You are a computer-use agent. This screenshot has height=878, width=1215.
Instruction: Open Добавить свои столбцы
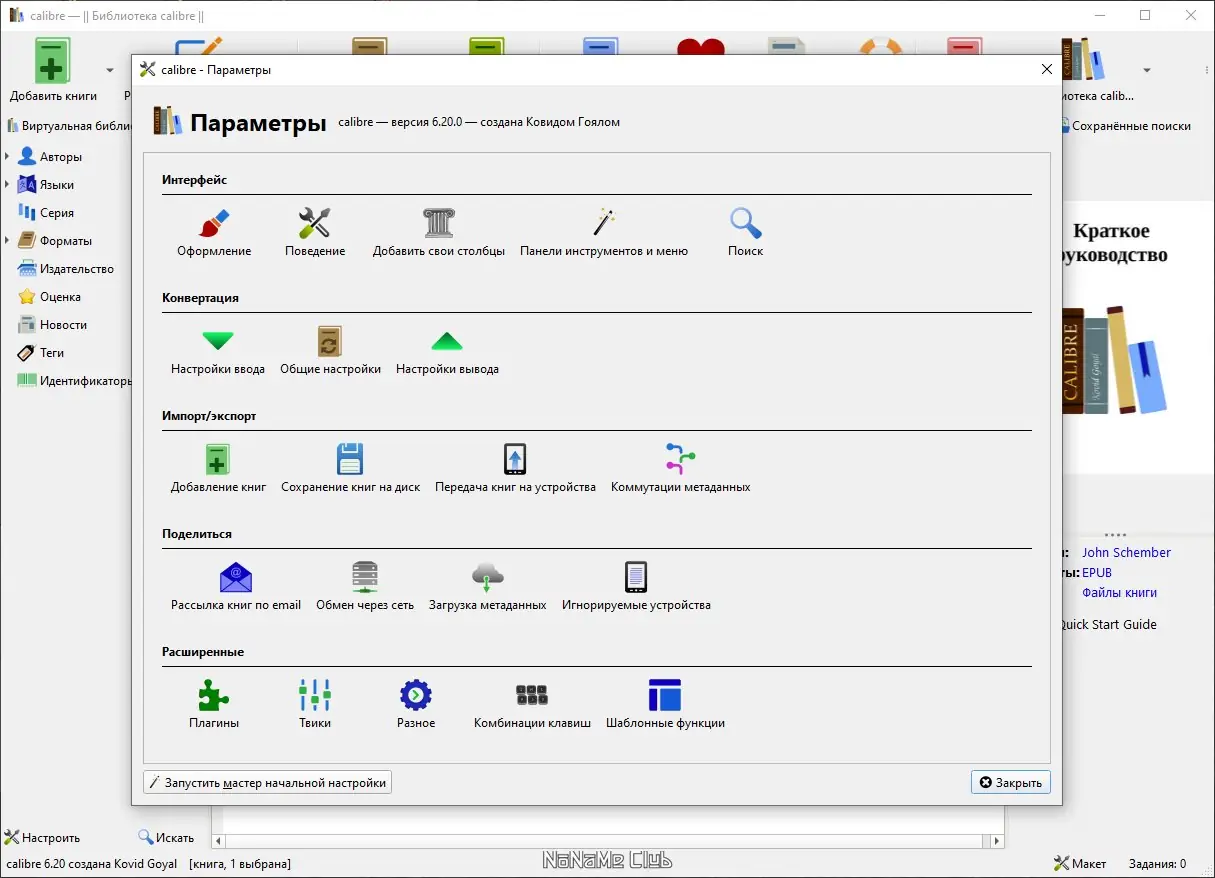pyautogui.click(x=439, y=232)
